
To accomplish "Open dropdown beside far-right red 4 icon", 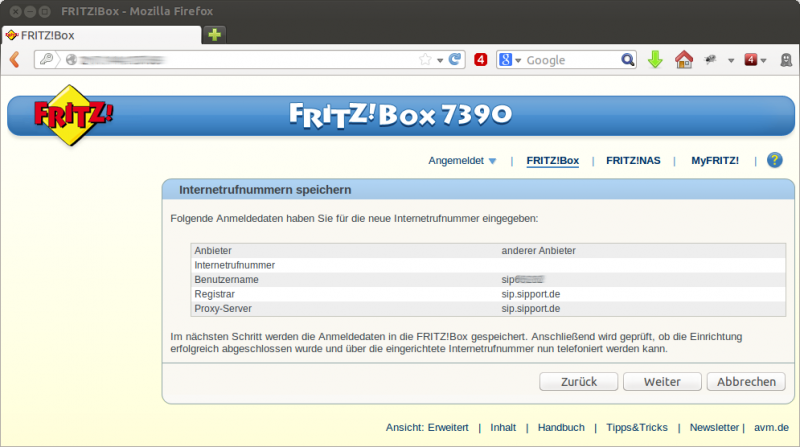I will tap(763, 60).
